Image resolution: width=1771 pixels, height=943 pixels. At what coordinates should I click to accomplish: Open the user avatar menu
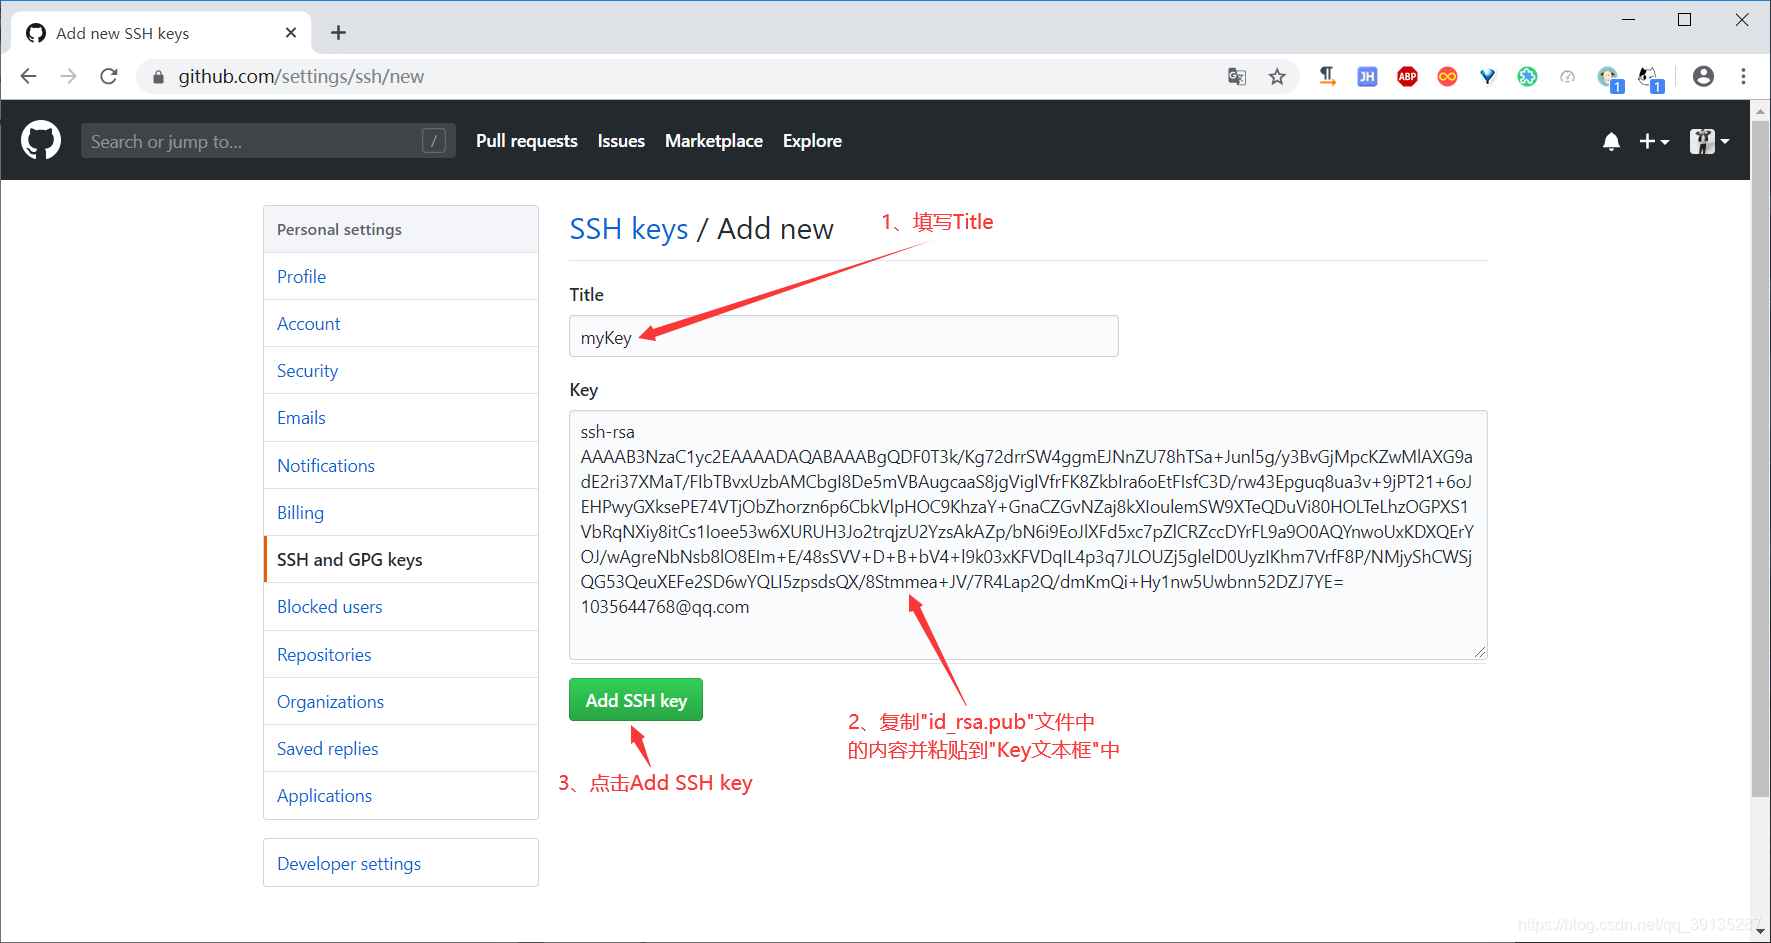click(1709, 142)
